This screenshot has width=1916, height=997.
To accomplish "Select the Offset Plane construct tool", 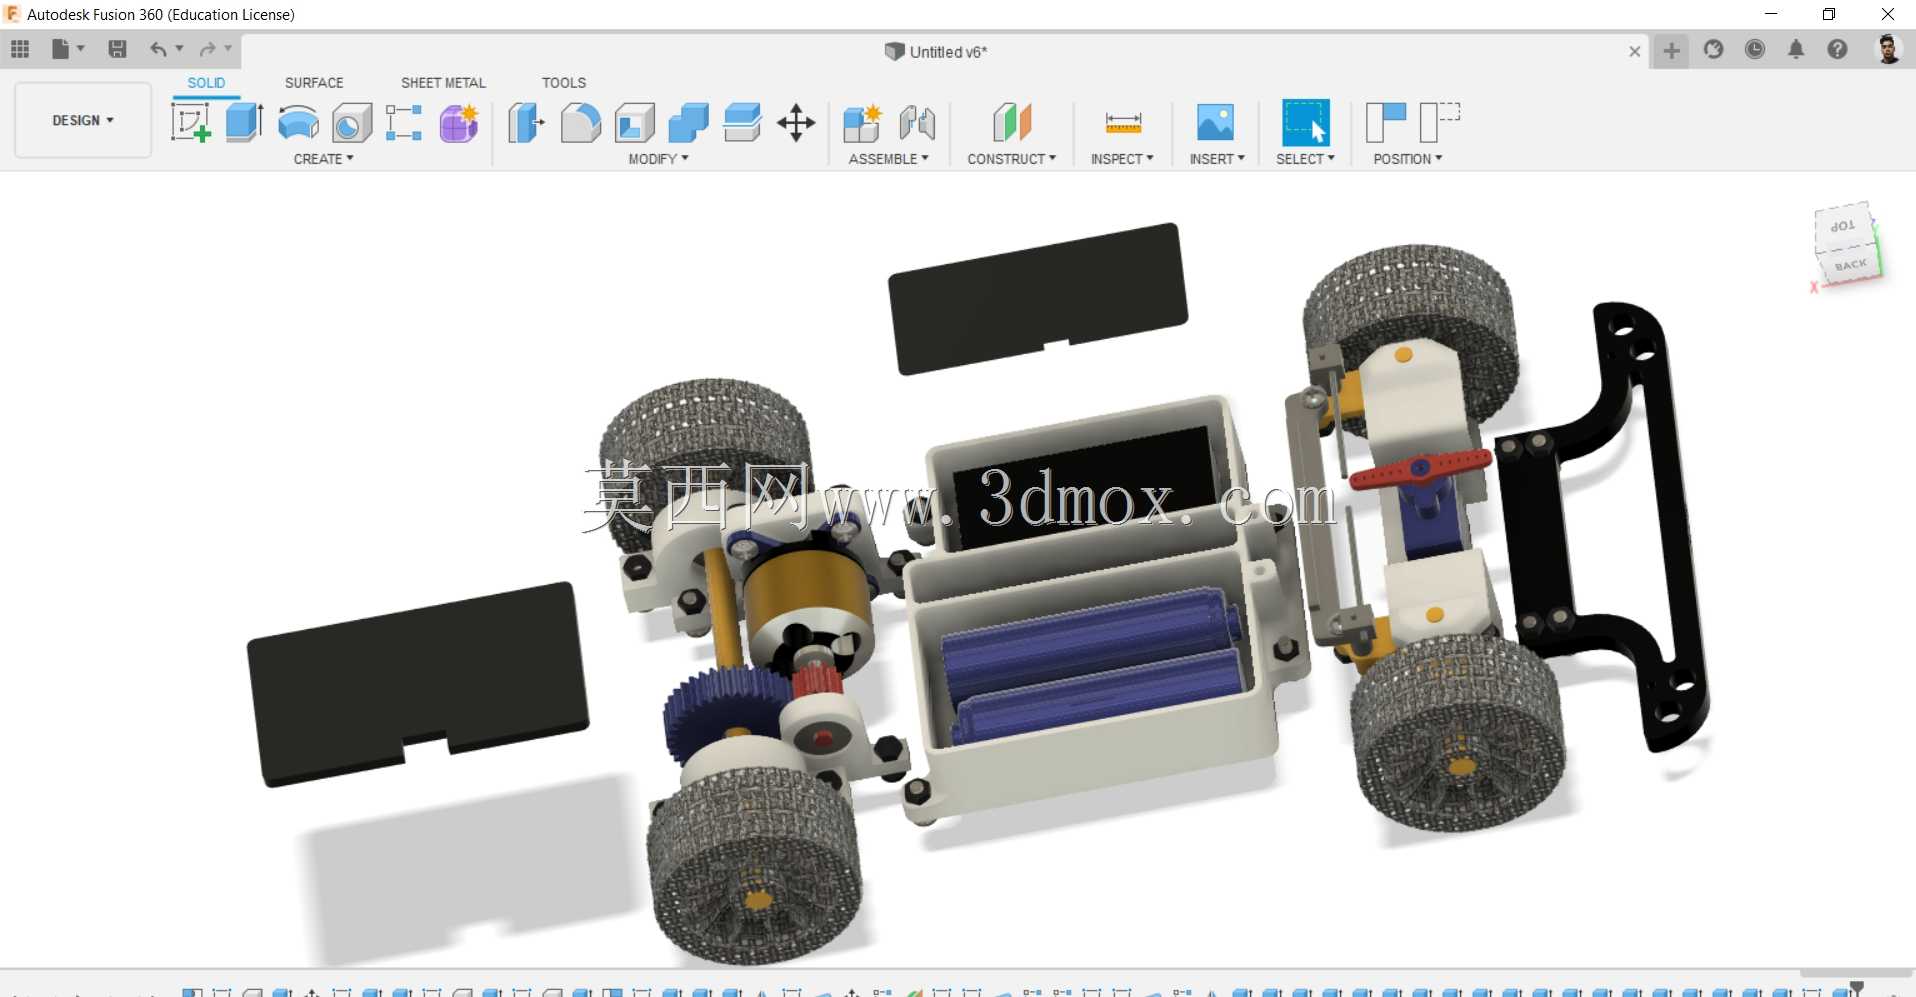I will pos(1012,123).
